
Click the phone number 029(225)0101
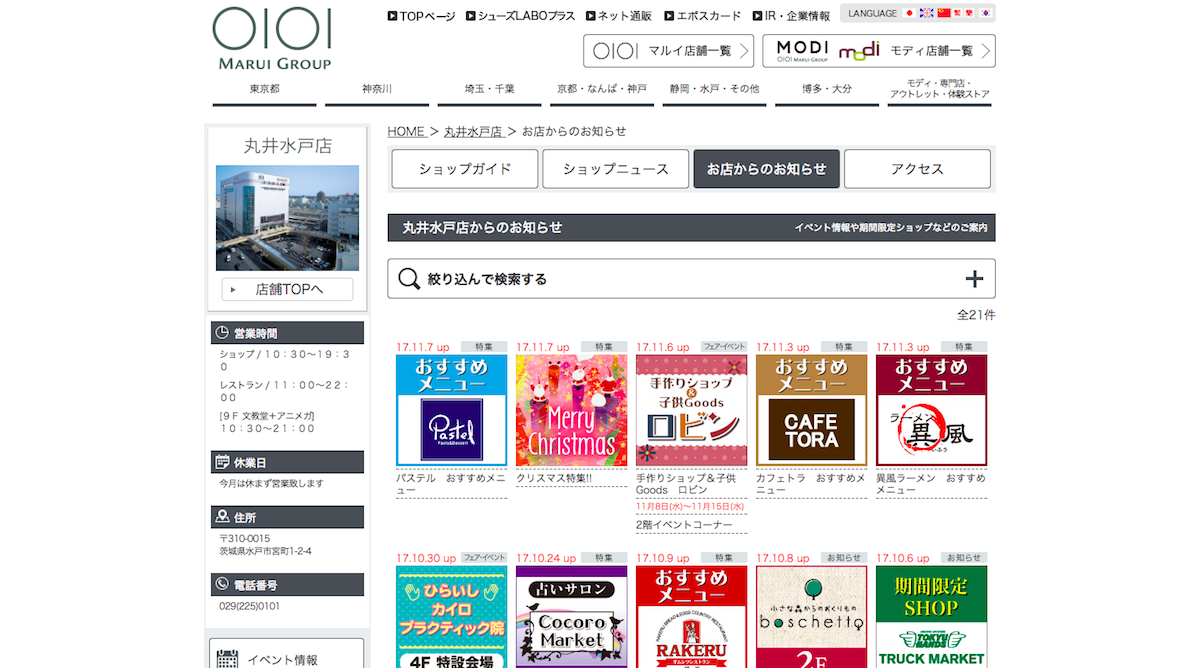pos(250,606)
